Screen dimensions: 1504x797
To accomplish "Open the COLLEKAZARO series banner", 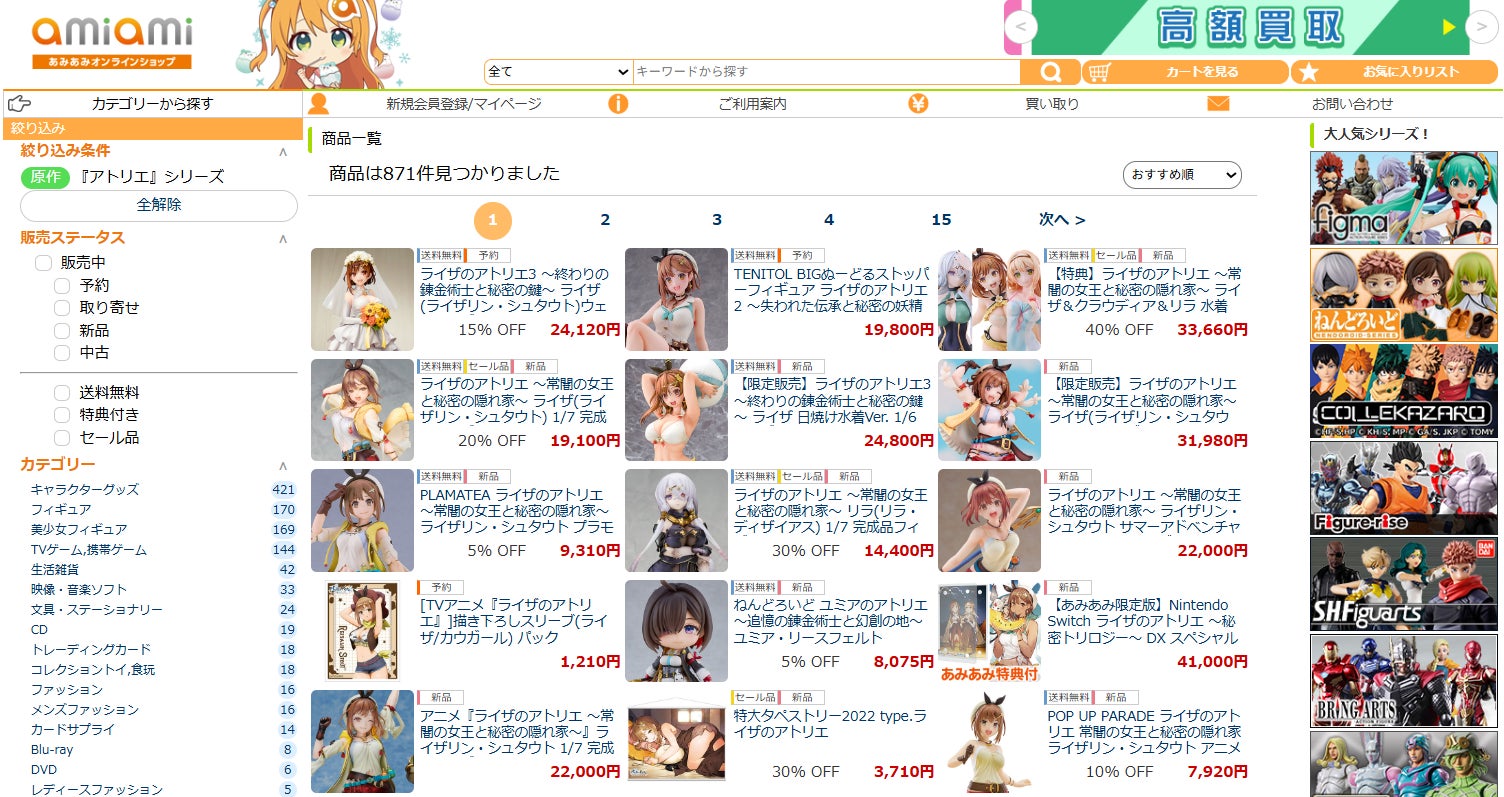I will click(1403, 391).
